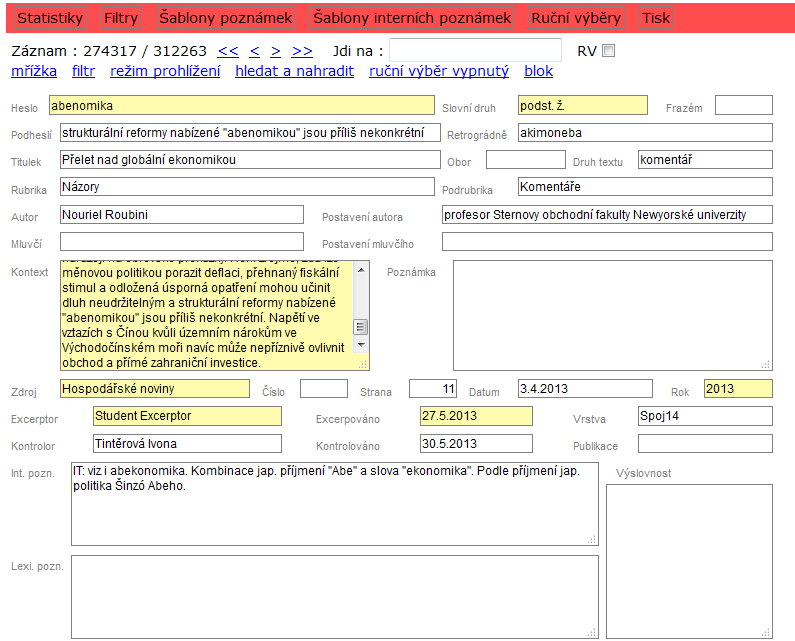
Task: Click the Kontext scrollbar up arrow
Action: coord(361,270)
